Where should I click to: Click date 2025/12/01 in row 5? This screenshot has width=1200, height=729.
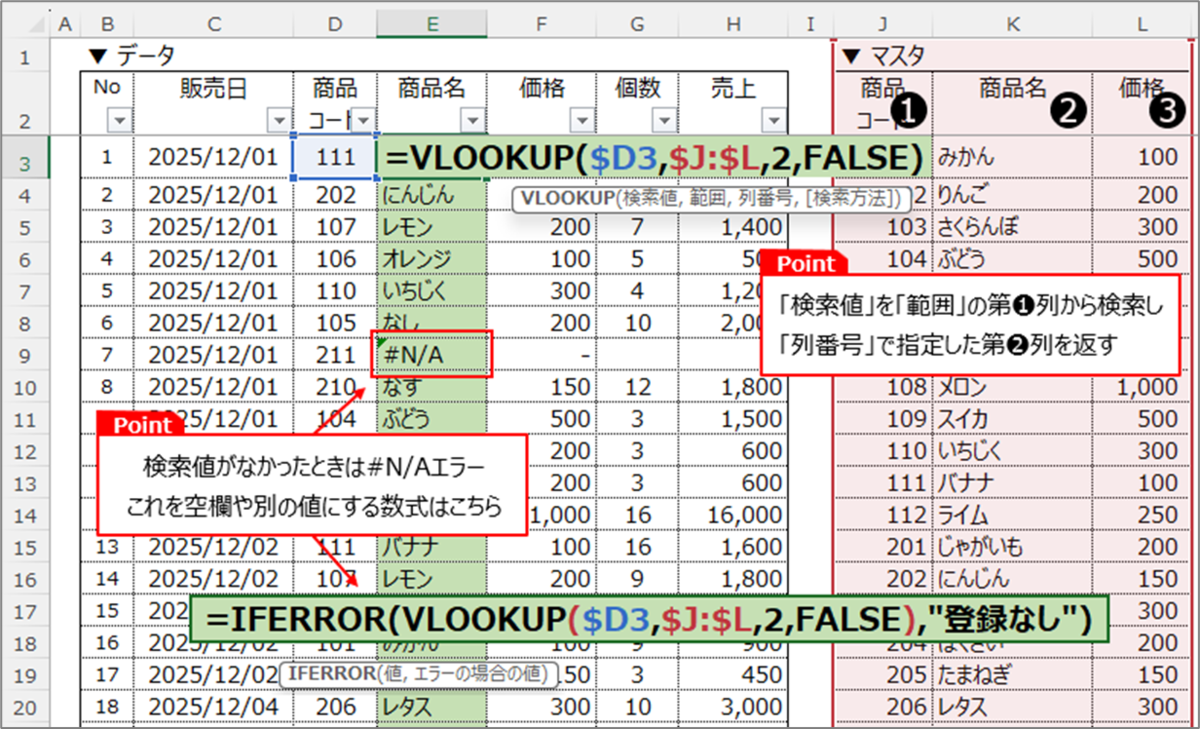[214, 227]
